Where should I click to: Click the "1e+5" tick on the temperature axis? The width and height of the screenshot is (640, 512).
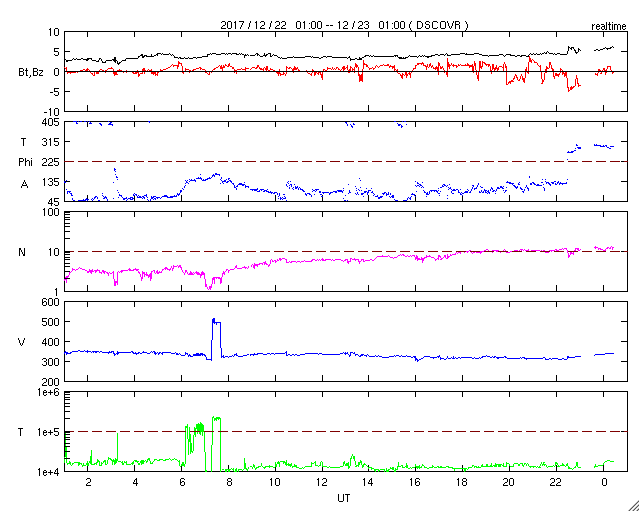point(50,432)
